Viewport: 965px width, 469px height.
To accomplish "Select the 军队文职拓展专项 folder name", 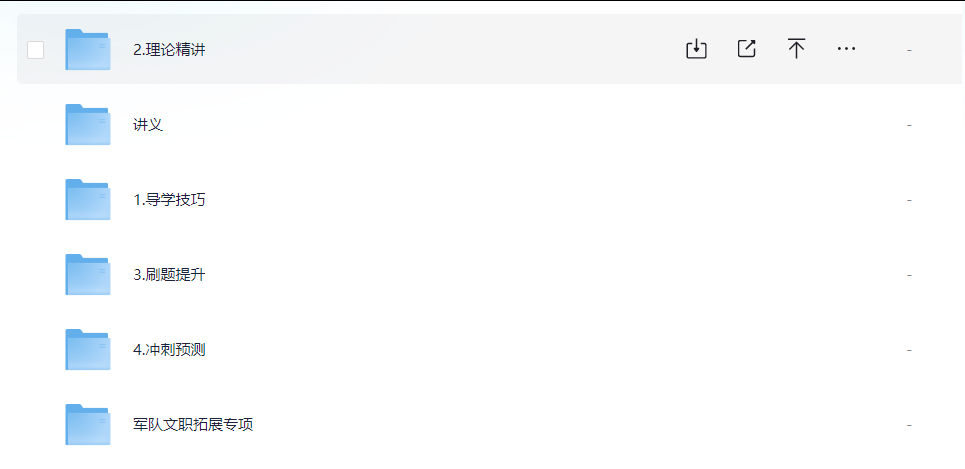I will click(x=193, y=425).
